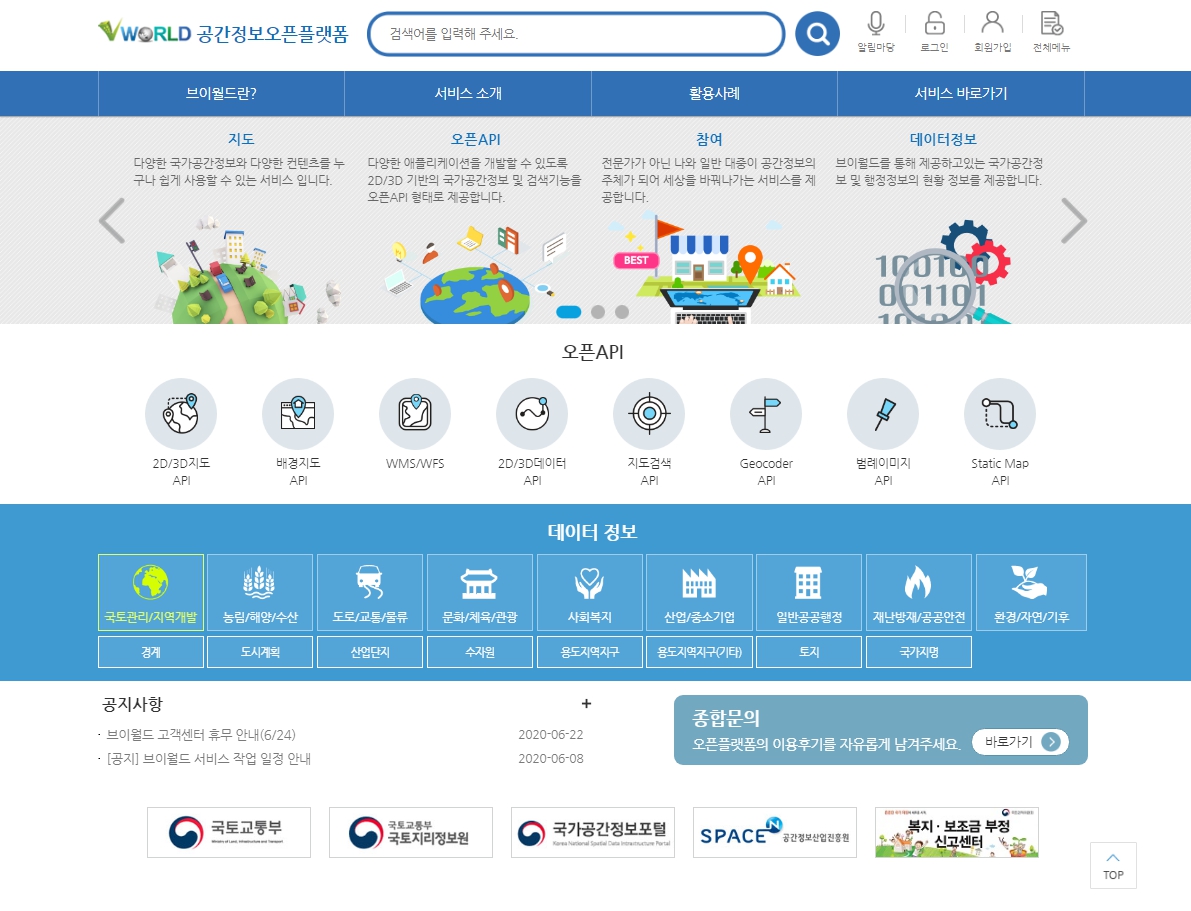Select the first carousel indicator dot
Viewport: 1191px width, 911px height.
[x=569, y=312]
